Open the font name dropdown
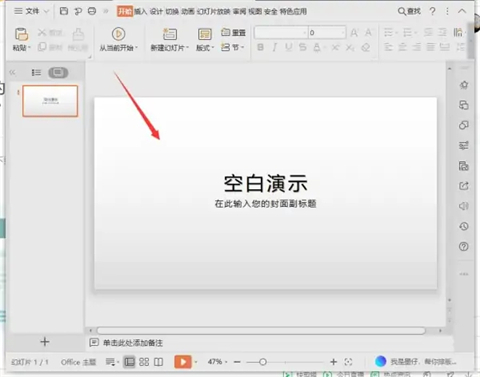The height and width of the screenshot is (377, 480). point(304,33)
